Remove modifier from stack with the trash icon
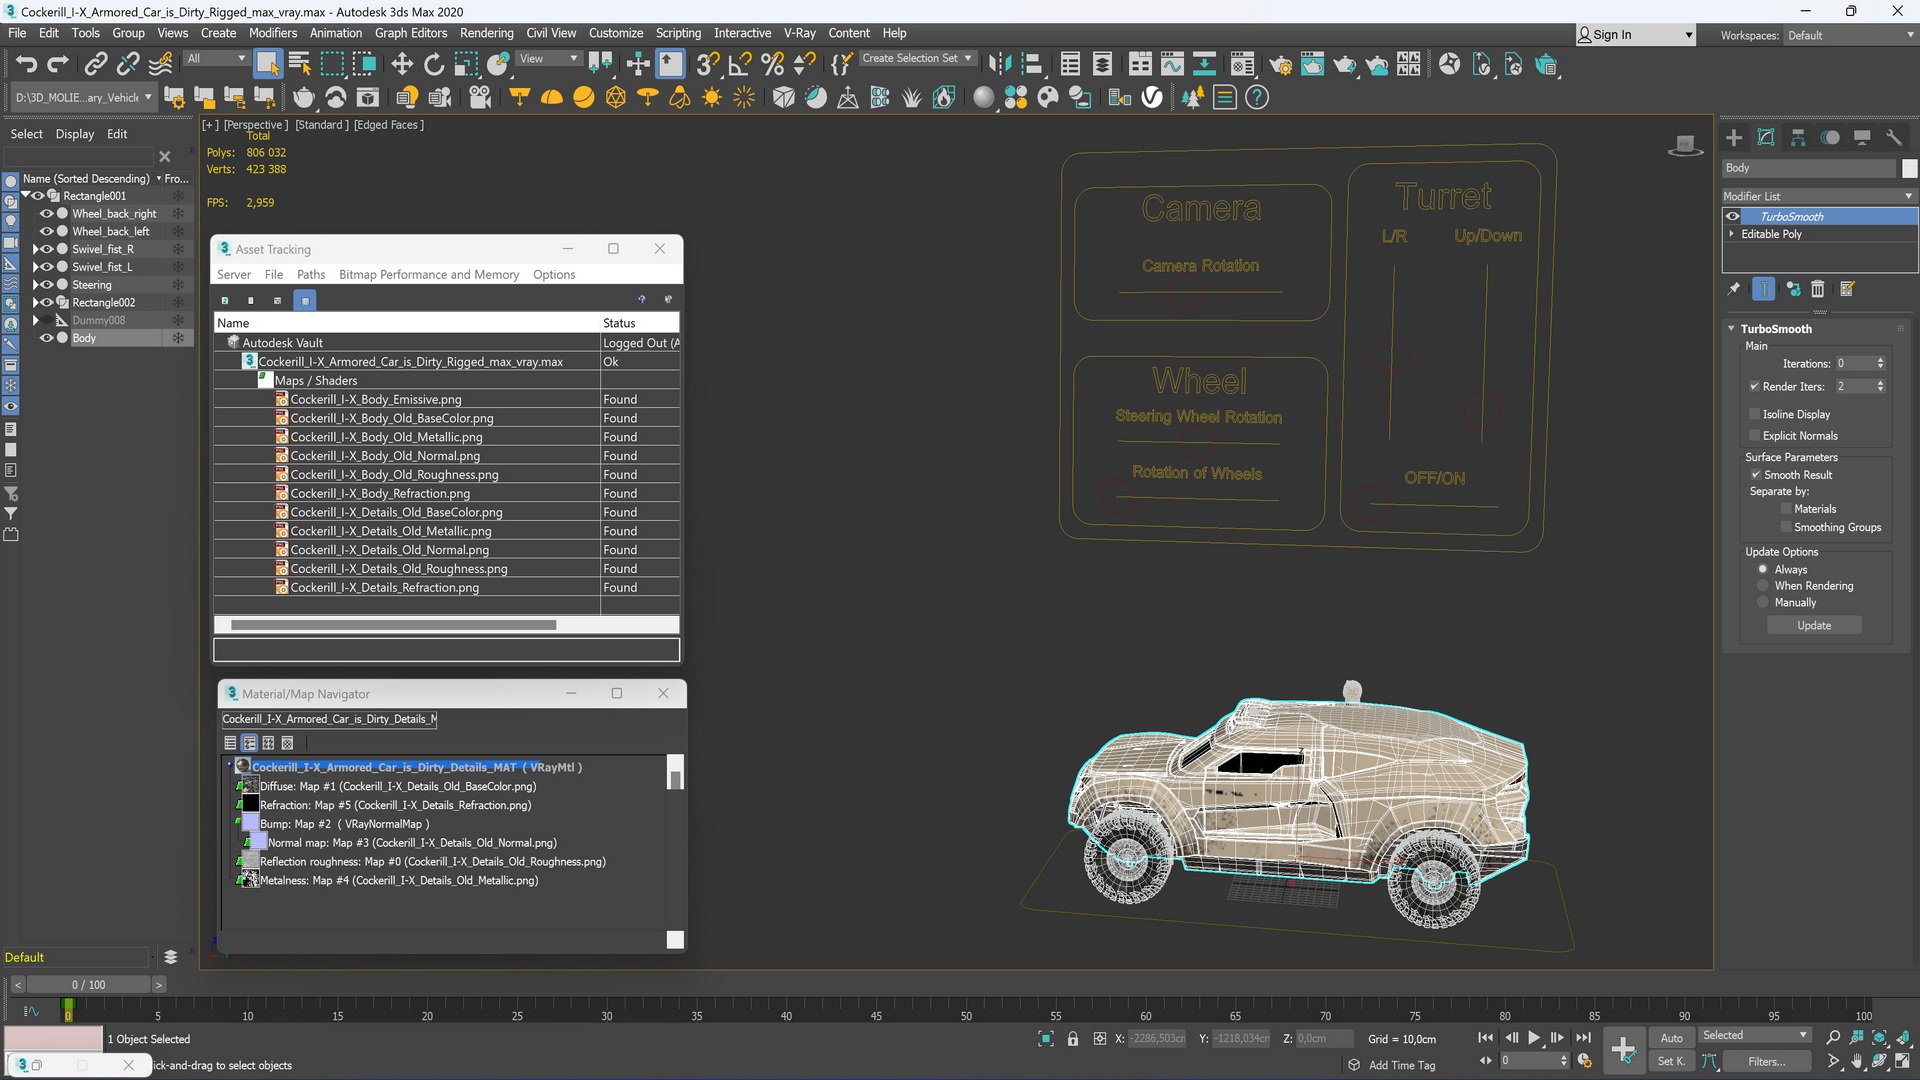This screenshot has height=1080, width=1920. pyautogui.click(x=1818, y=289)
